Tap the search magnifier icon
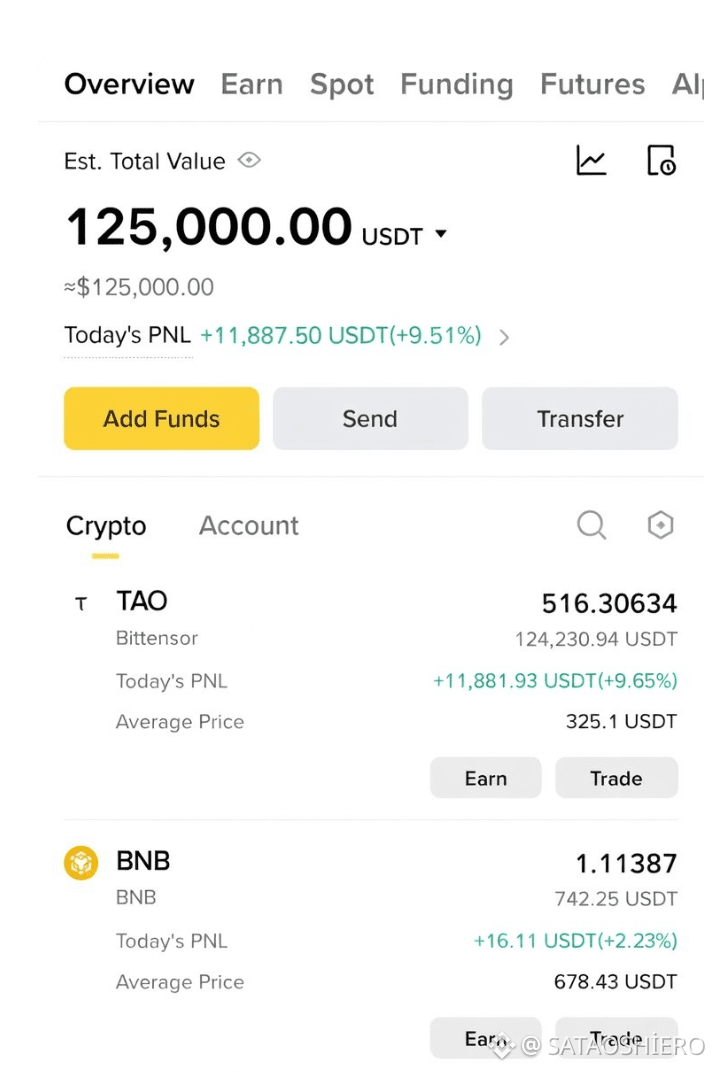Image resolution: width=713 pixels, height=1071 pixels. coord(591,526)
